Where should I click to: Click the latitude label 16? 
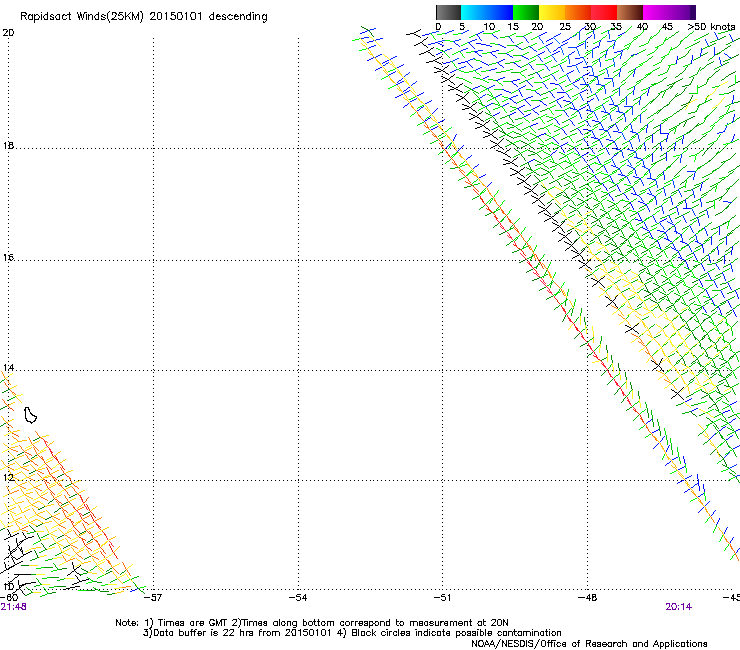coord(8,257)
